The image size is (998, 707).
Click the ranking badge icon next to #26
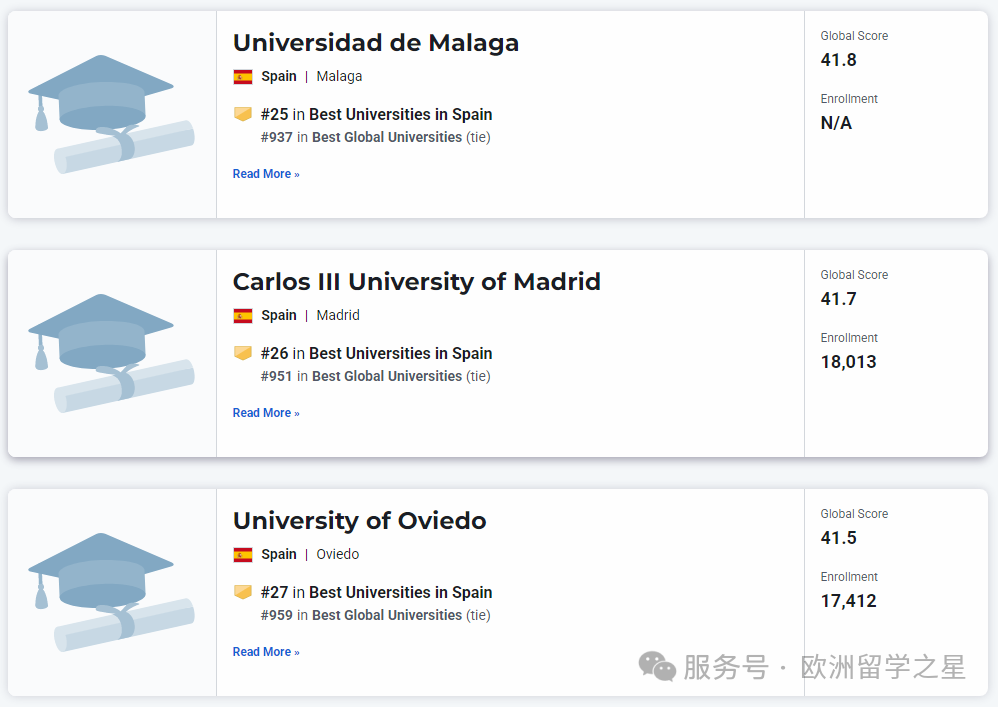(x=243, y=353)
